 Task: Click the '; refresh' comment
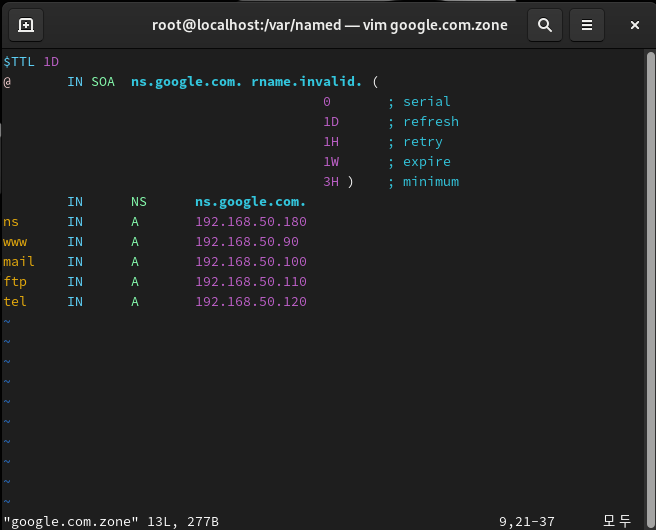coord(423,122)
